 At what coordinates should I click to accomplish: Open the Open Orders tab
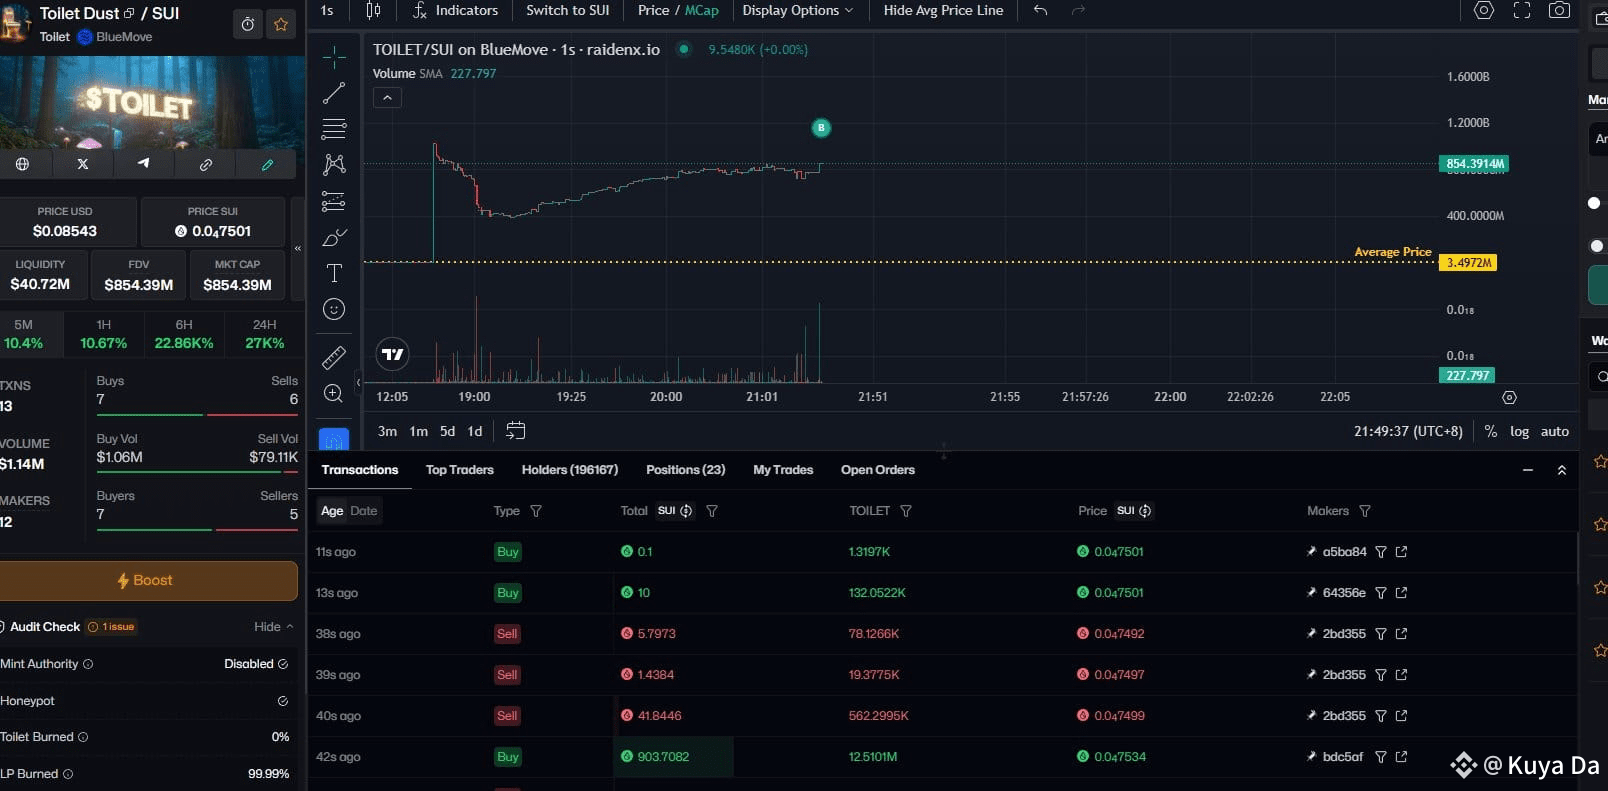[x=878, y=470]
